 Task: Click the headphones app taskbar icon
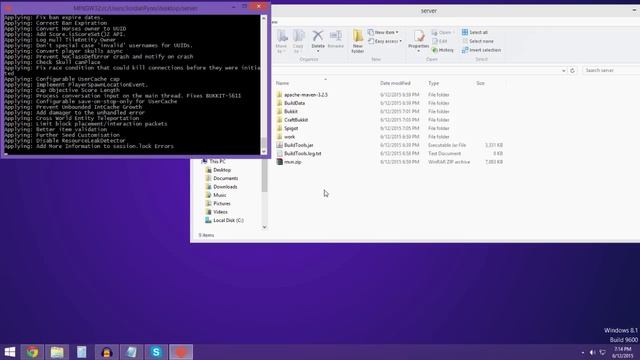pos(107,352)
